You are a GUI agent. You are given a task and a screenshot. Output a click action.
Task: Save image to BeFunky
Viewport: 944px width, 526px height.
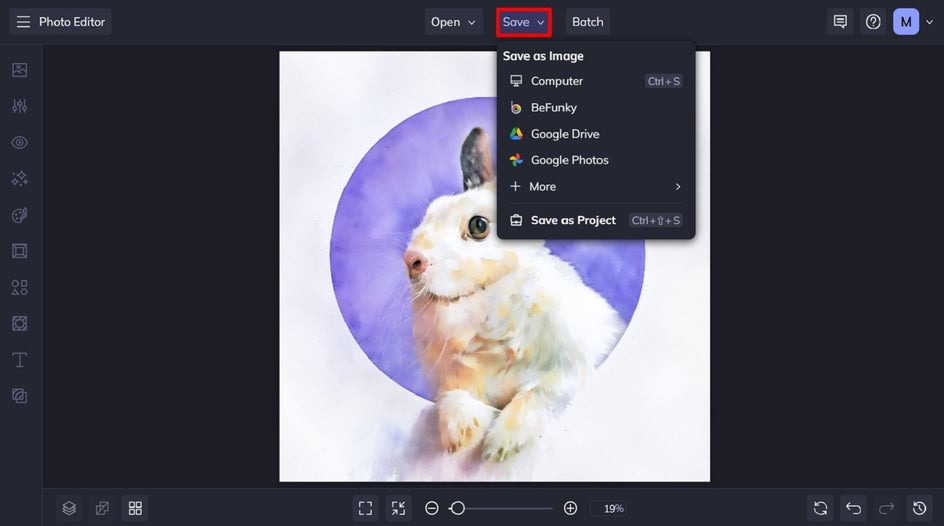595,108
